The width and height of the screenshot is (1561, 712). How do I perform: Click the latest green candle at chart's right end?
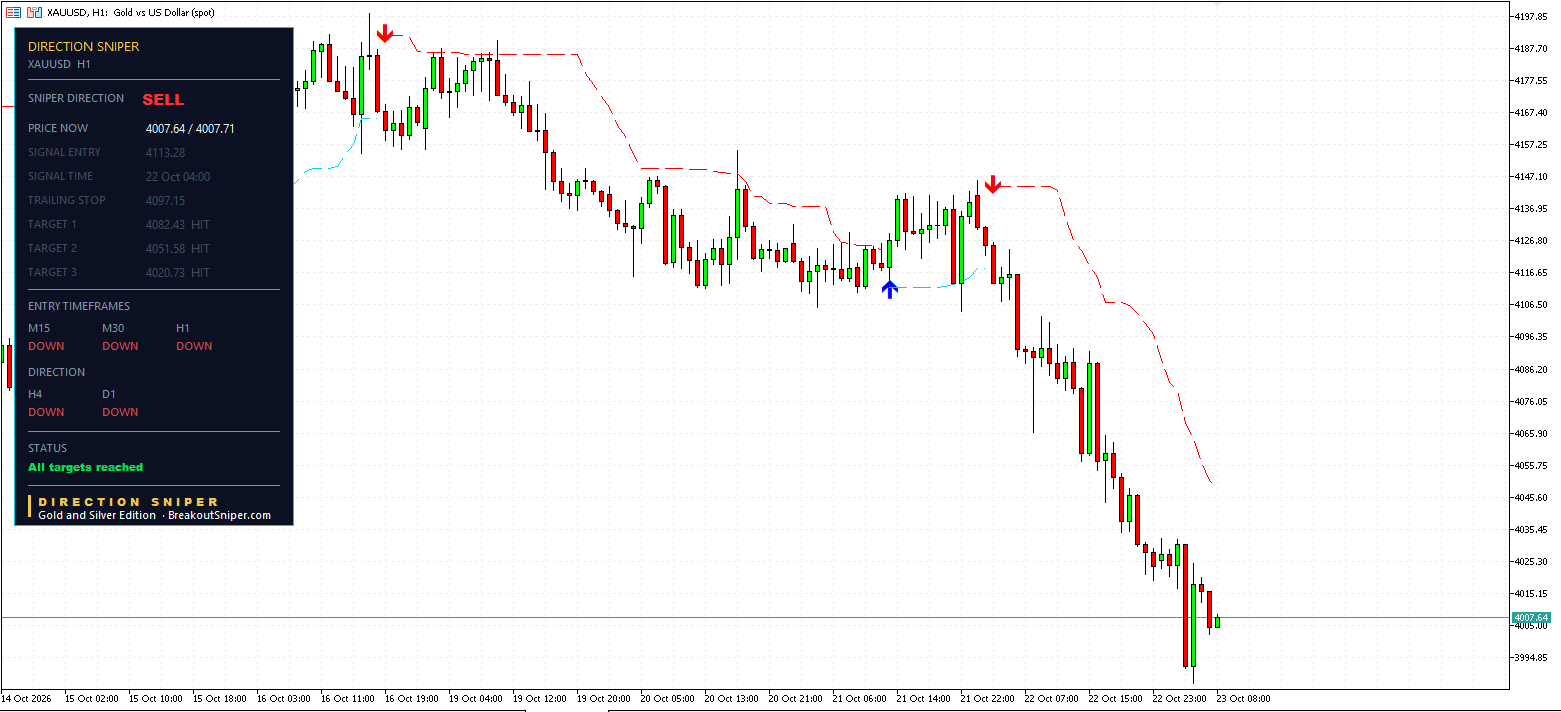(x=1217, y=622)
